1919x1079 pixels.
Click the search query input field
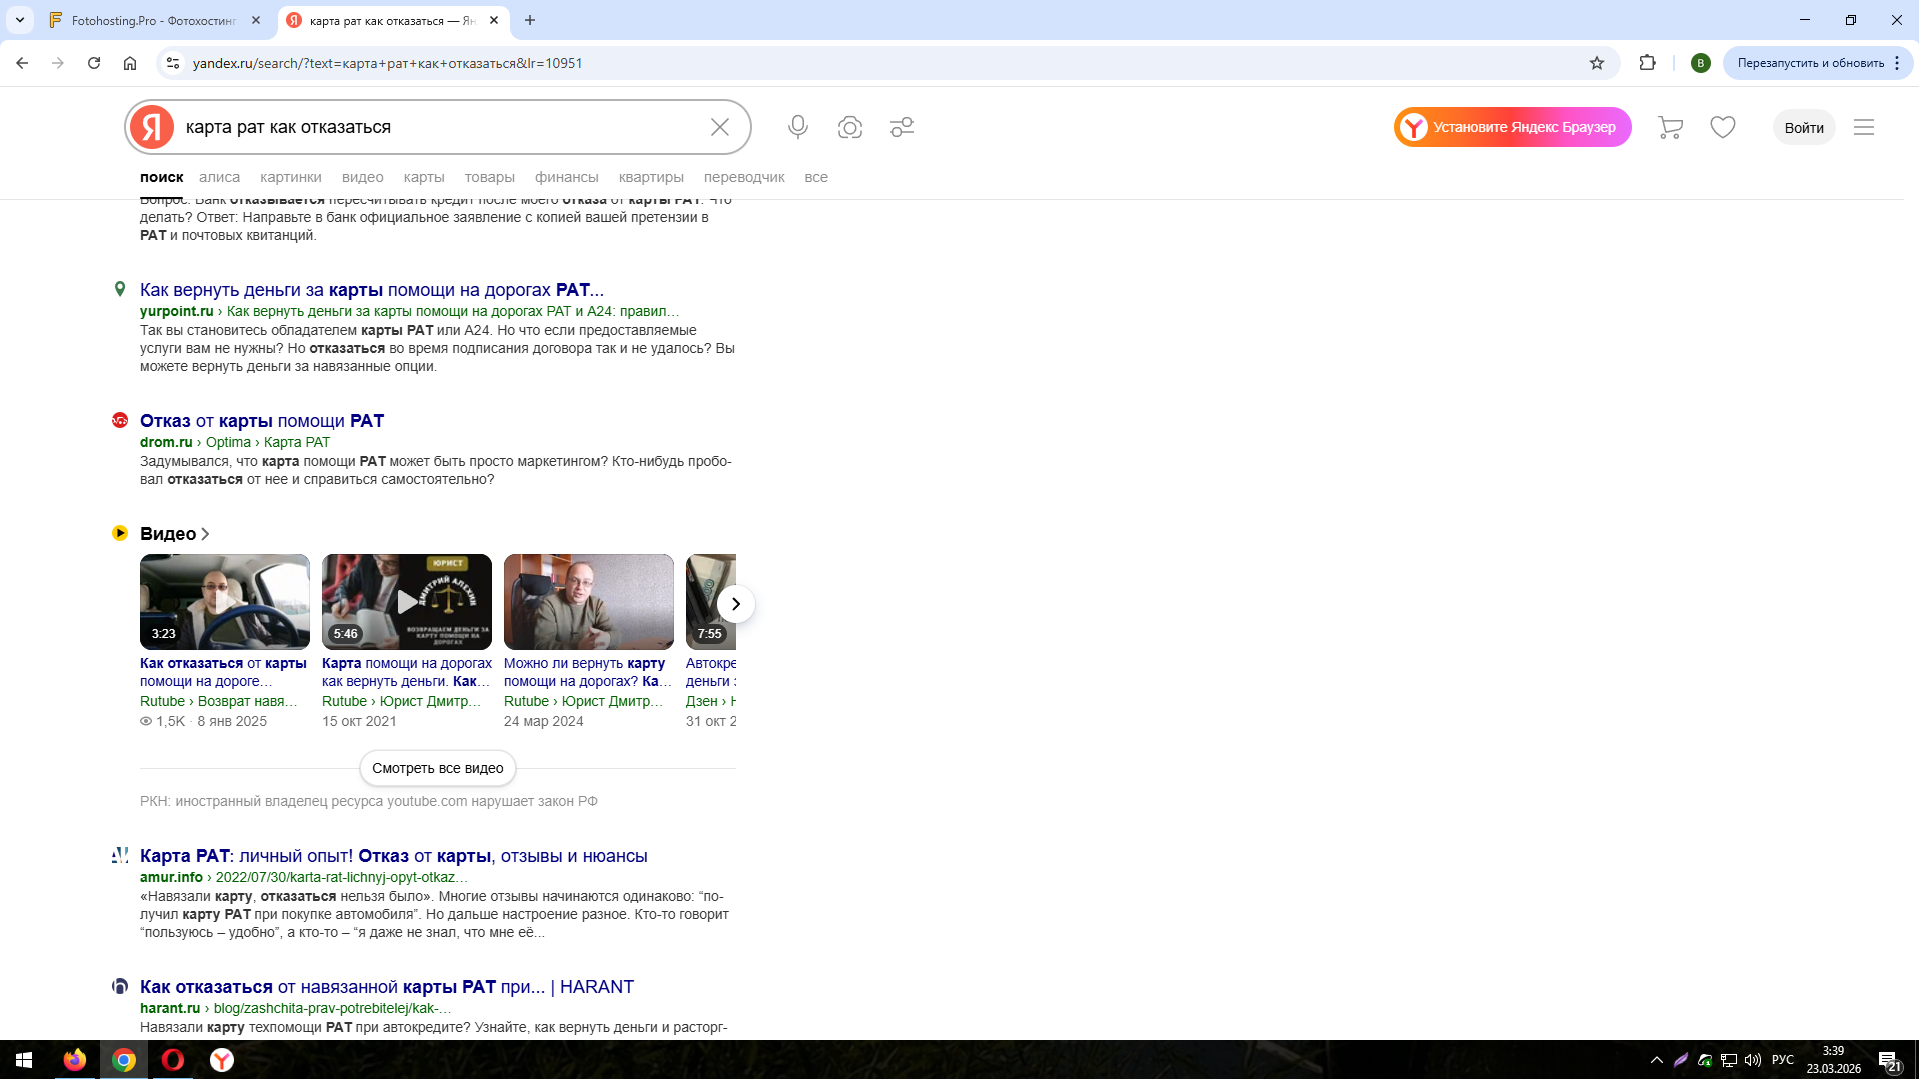440,127
